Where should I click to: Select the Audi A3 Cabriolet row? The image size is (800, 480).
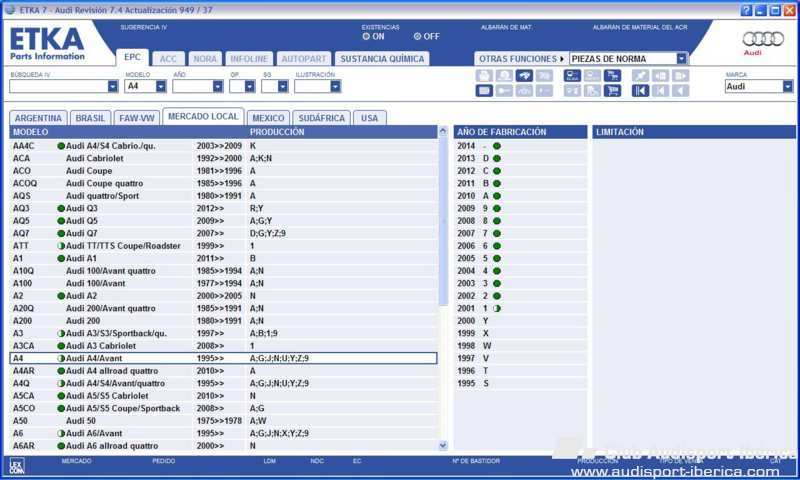tap(223, 346)
